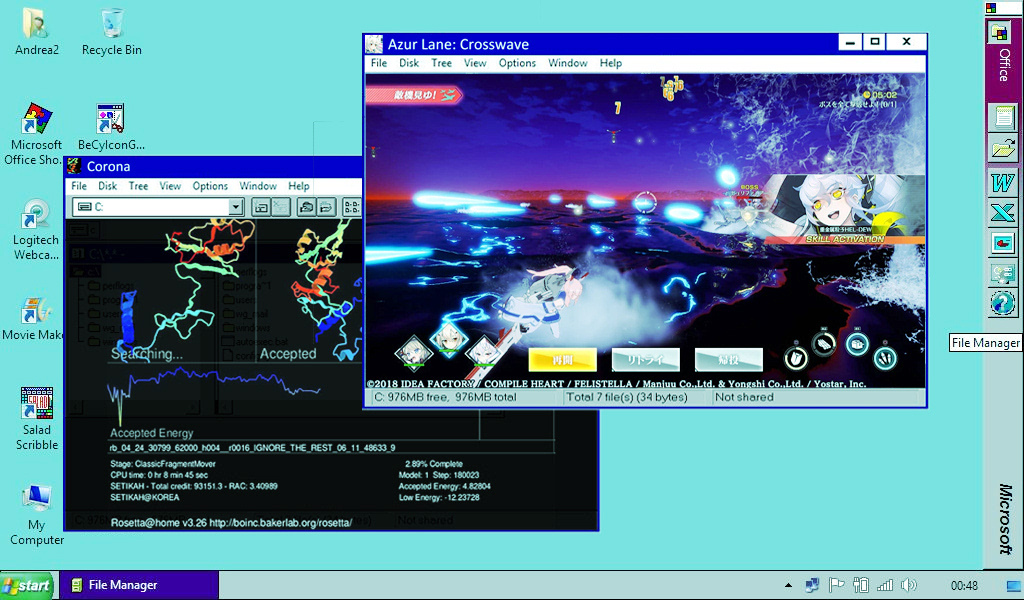Launch the Logitech Webcam shortcut

click(37, 230)
